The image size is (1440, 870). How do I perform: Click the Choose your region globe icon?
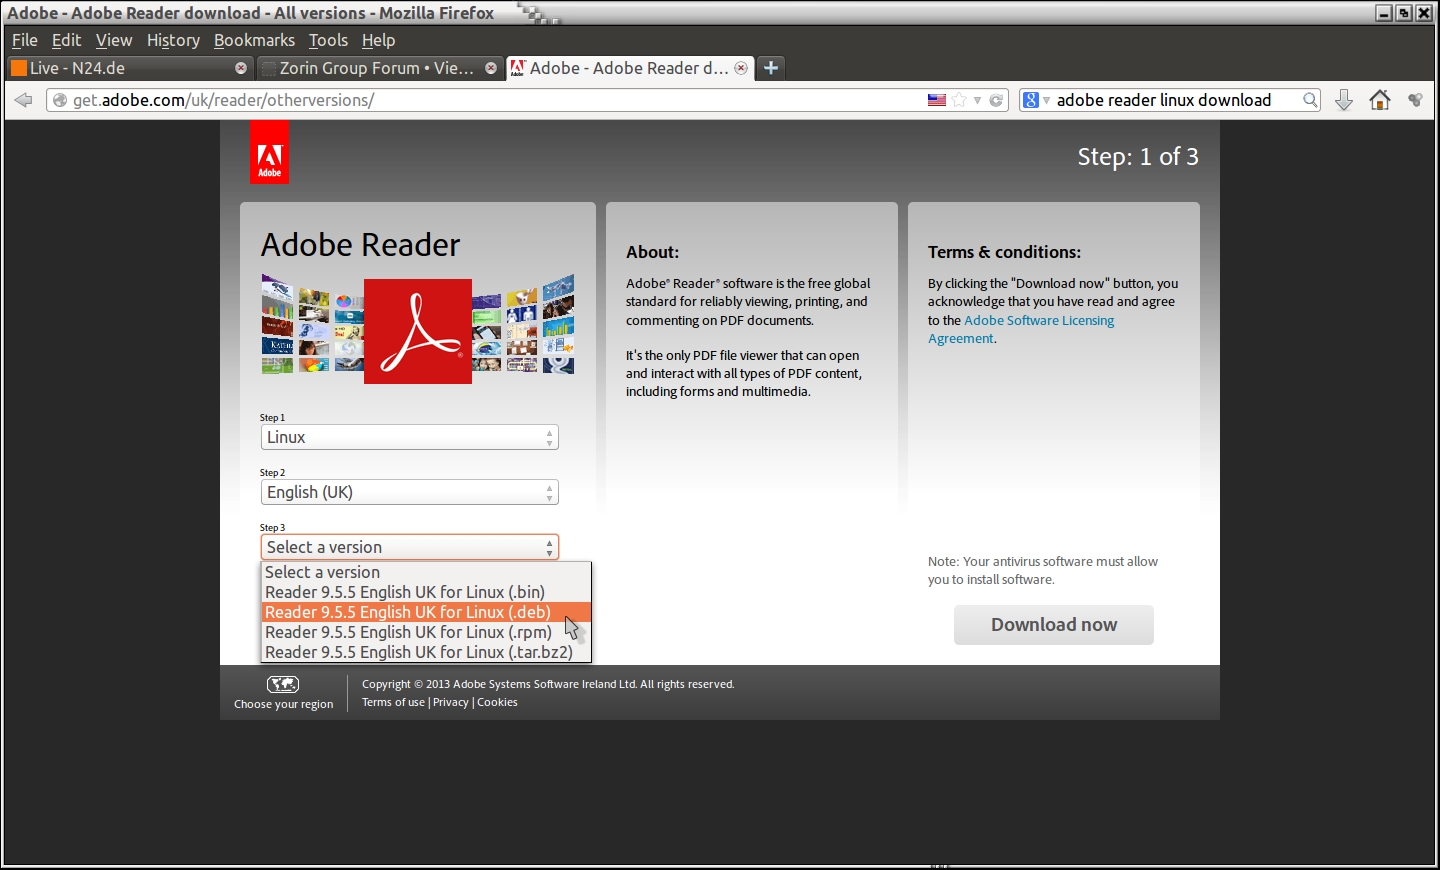[283, 684]
